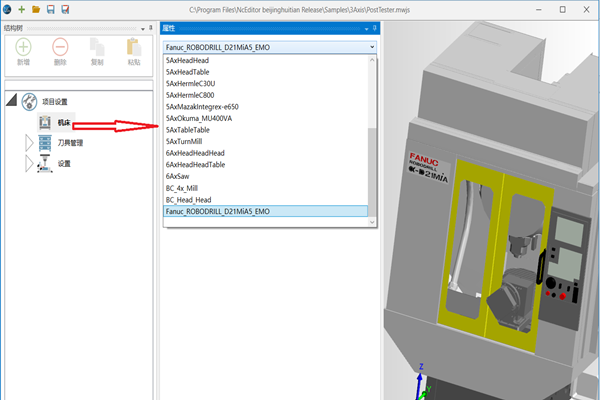Select the 项目设置 tree node
The height and width of the screenshot is (400, 600).
pos(55,102)
